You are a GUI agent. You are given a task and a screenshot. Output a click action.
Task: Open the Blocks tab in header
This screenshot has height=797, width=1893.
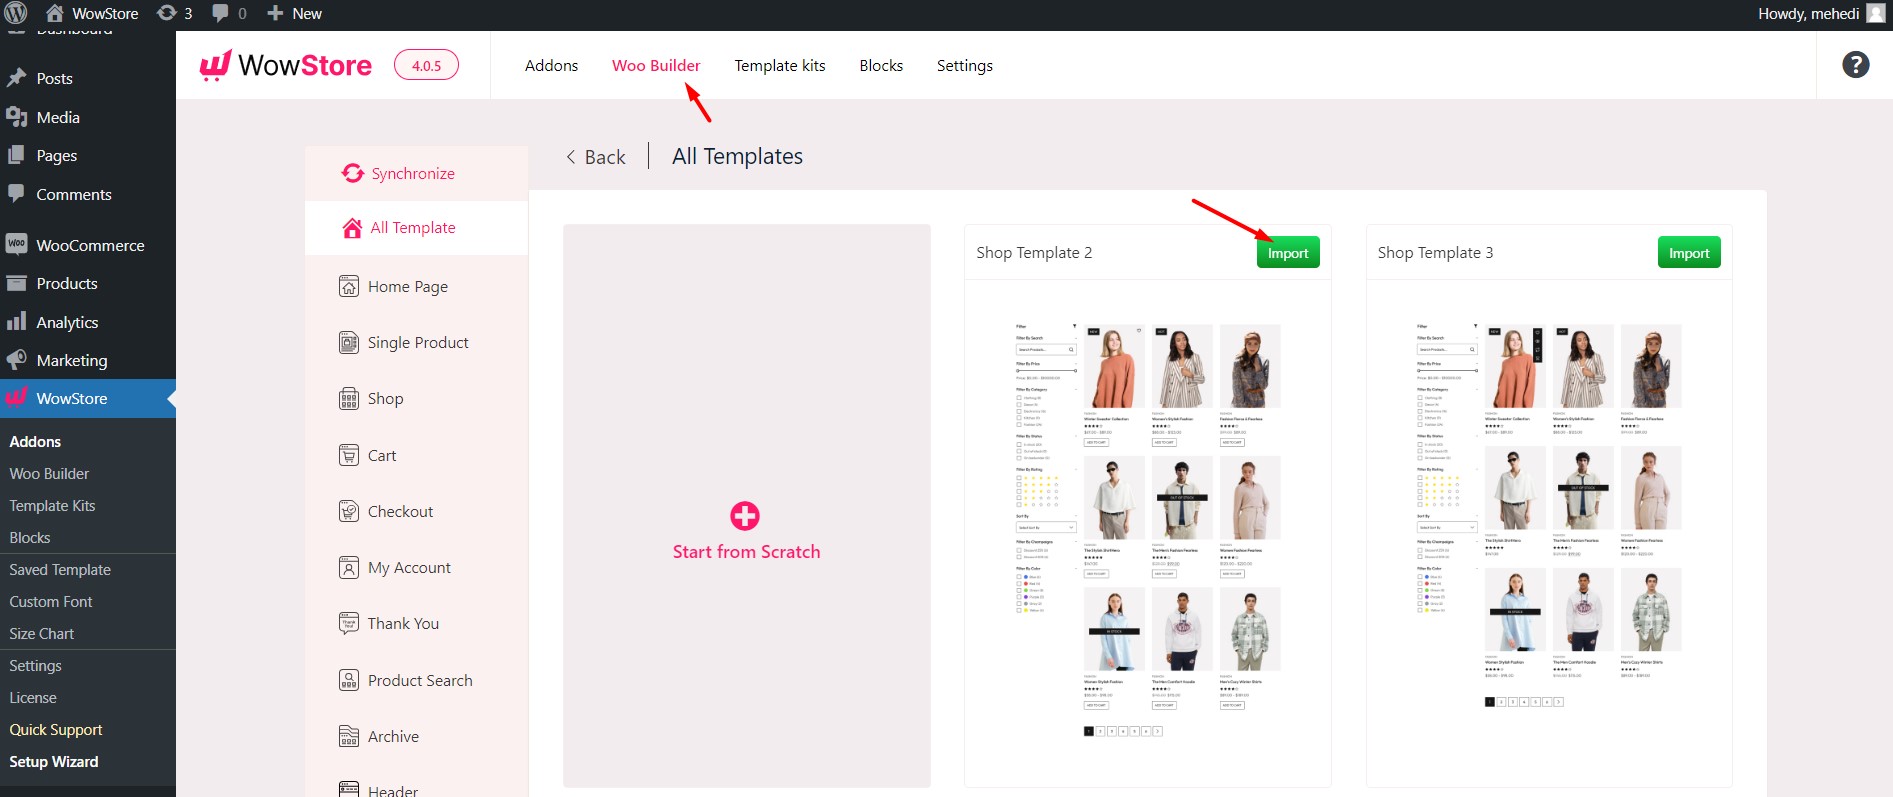coord(881,65)
